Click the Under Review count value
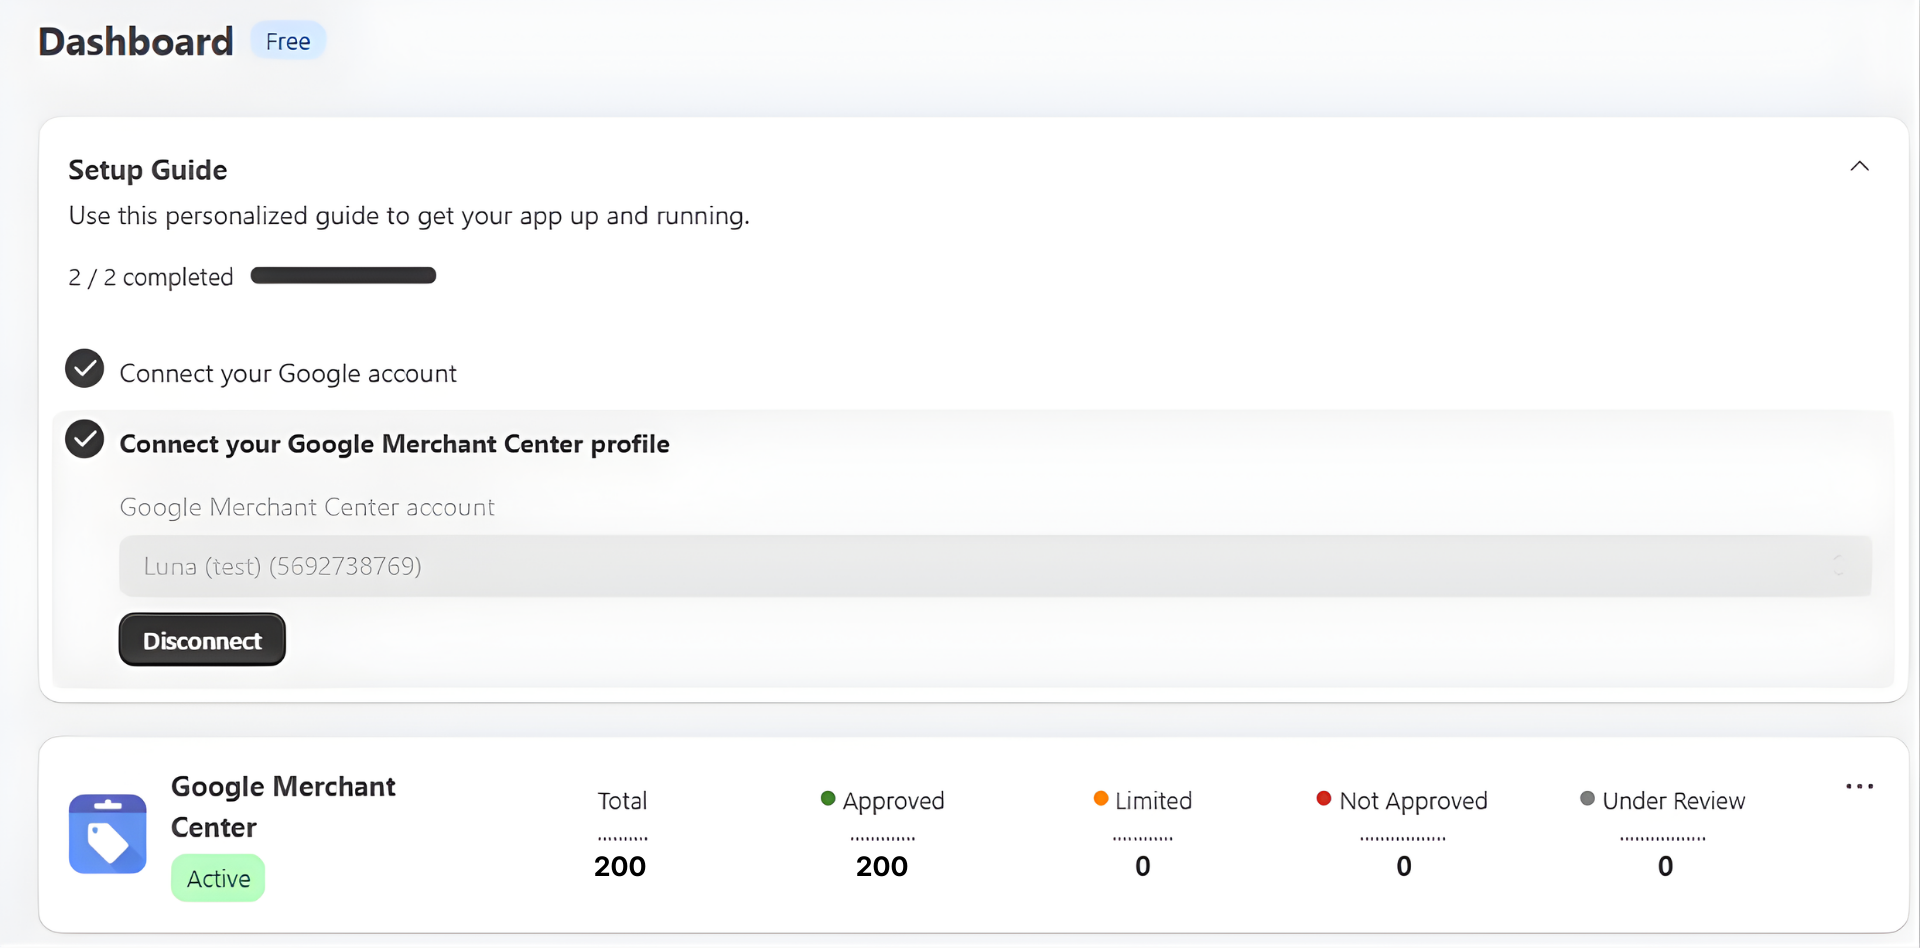Image resolution: width=1920 pixels, height=948 pixels. 1665,866
